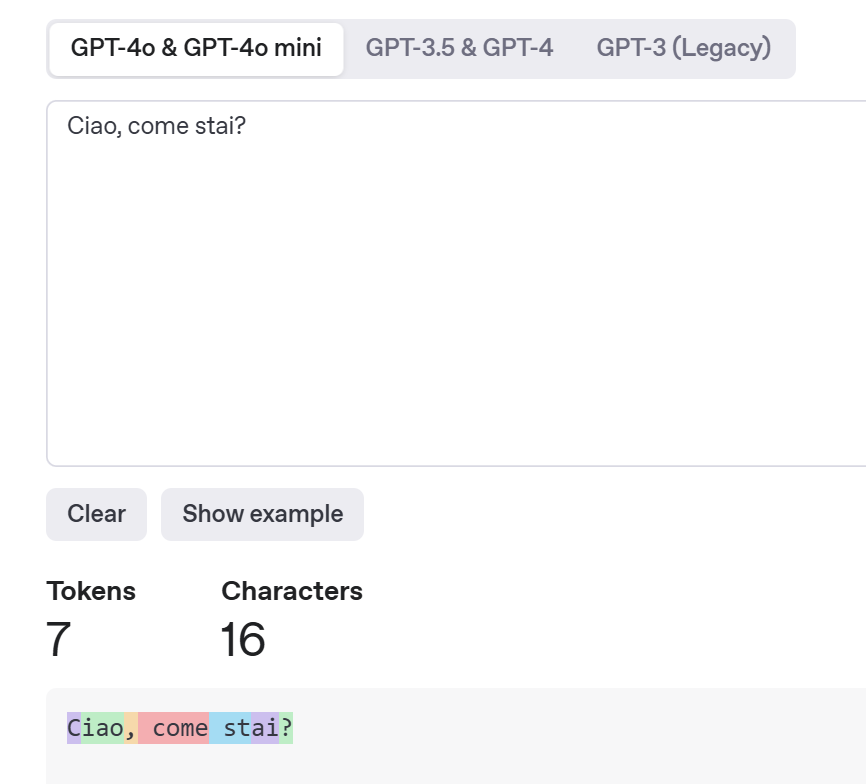
Task: Select the purple 'ai' token
Action: (265, 728)
